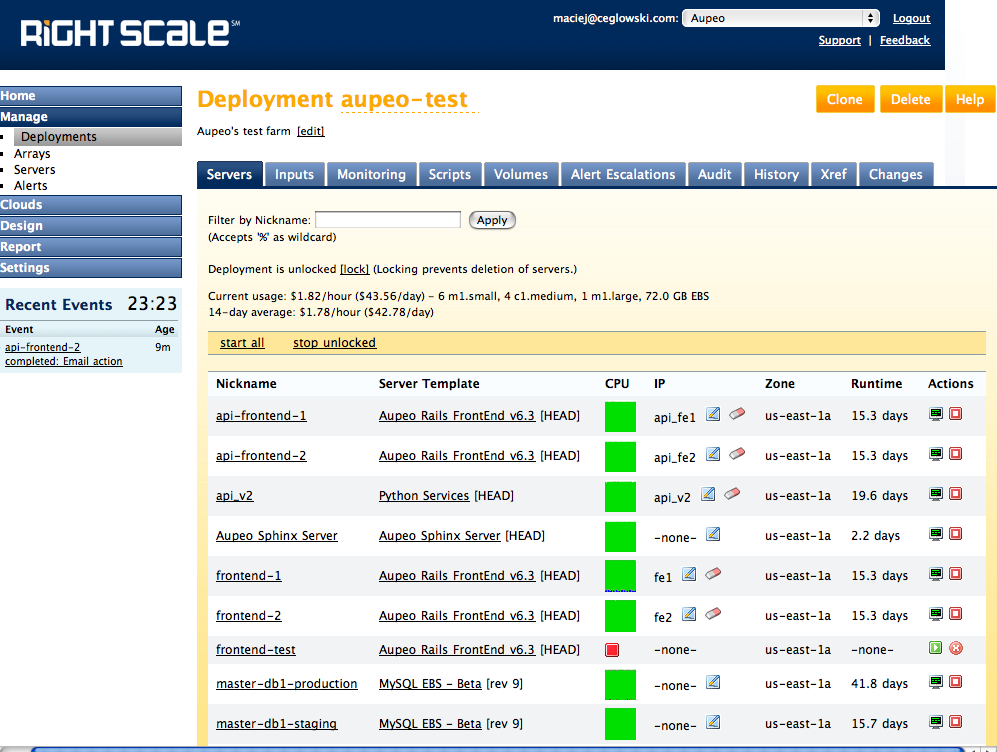Click start all servers link
997x752 pixels.
pos(242,343)
